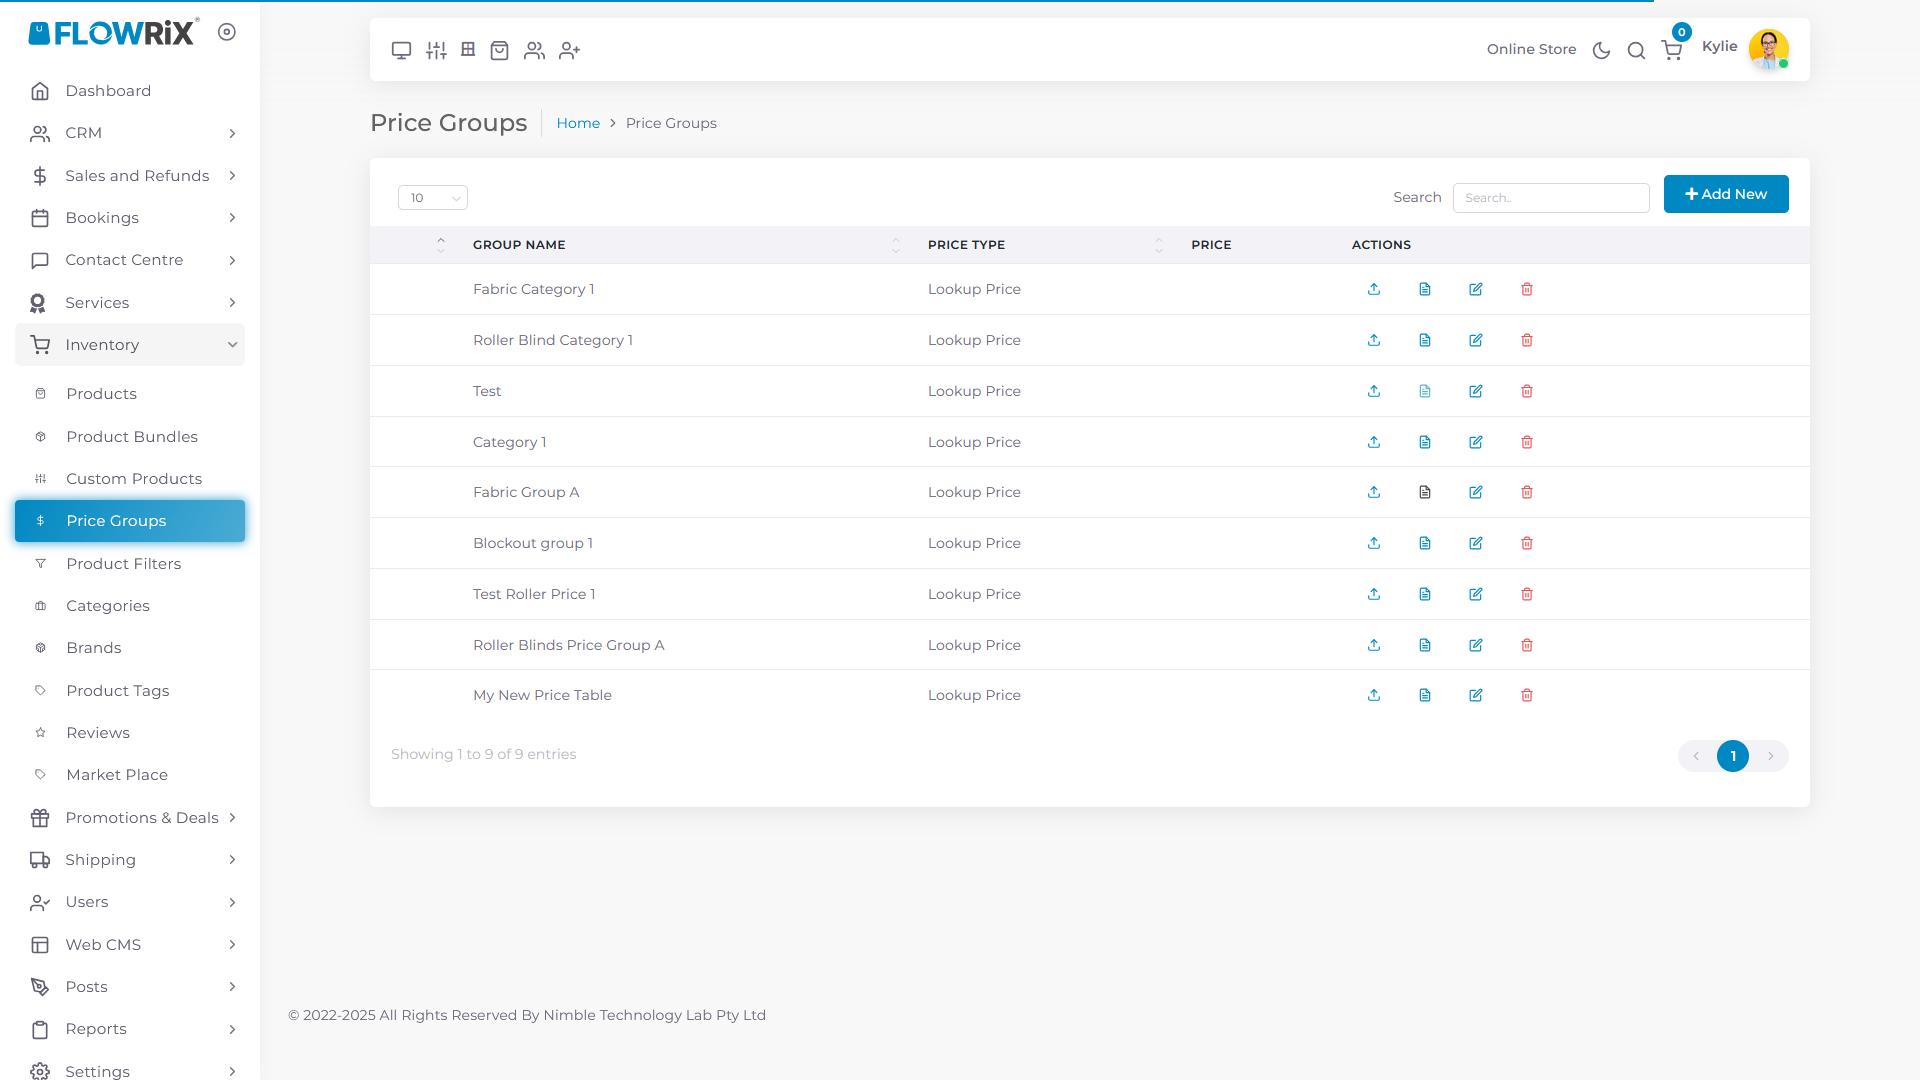1920x1080 pixels.
Task: Click the sliders icon in top toolbar
Action: click(436, 50)
